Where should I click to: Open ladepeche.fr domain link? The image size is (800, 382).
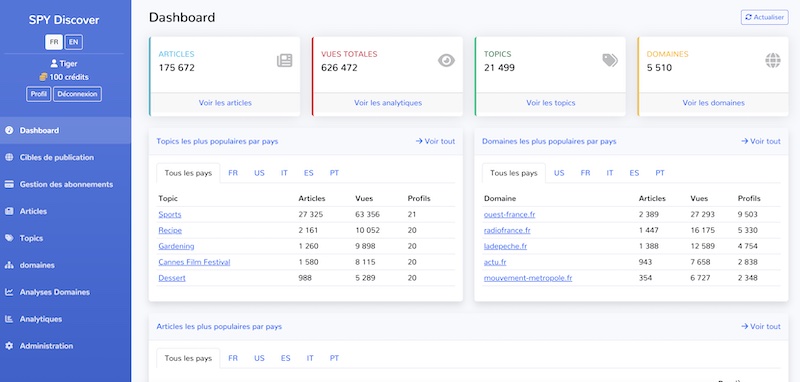click(x=505, y=246)
